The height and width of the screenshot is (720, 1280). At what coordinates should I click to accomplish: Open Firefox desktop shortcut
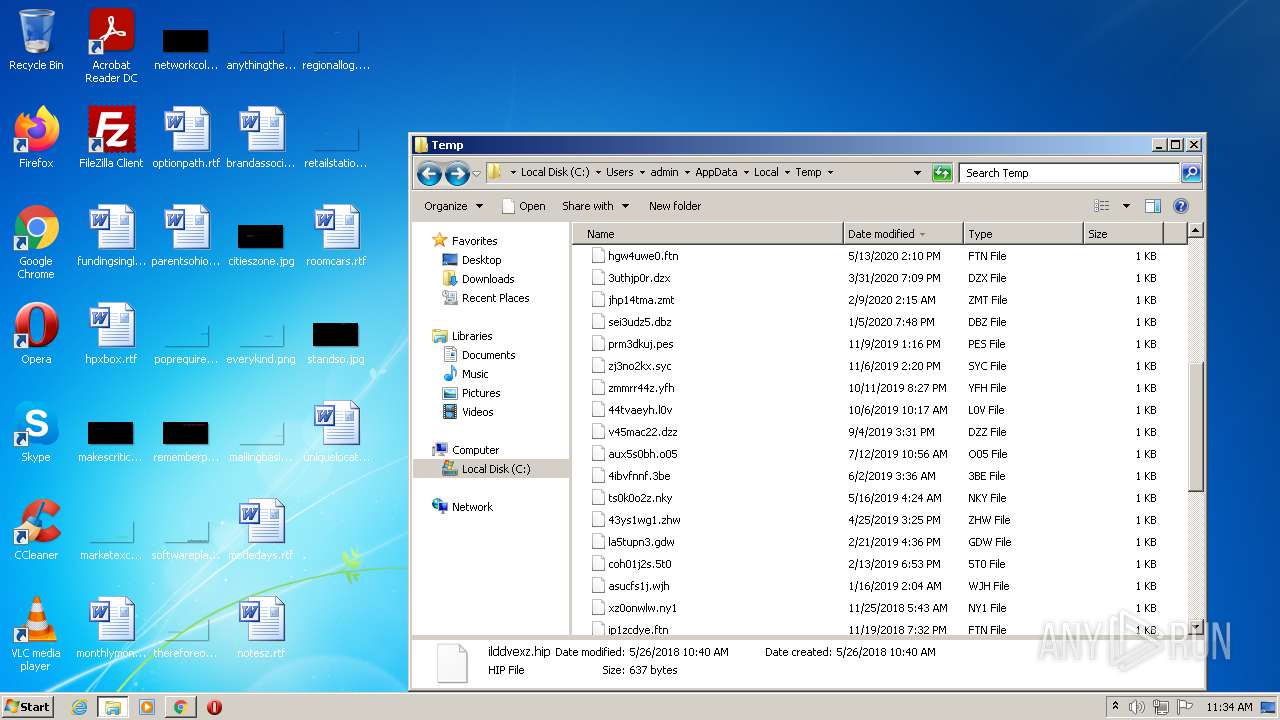(36, 138)
